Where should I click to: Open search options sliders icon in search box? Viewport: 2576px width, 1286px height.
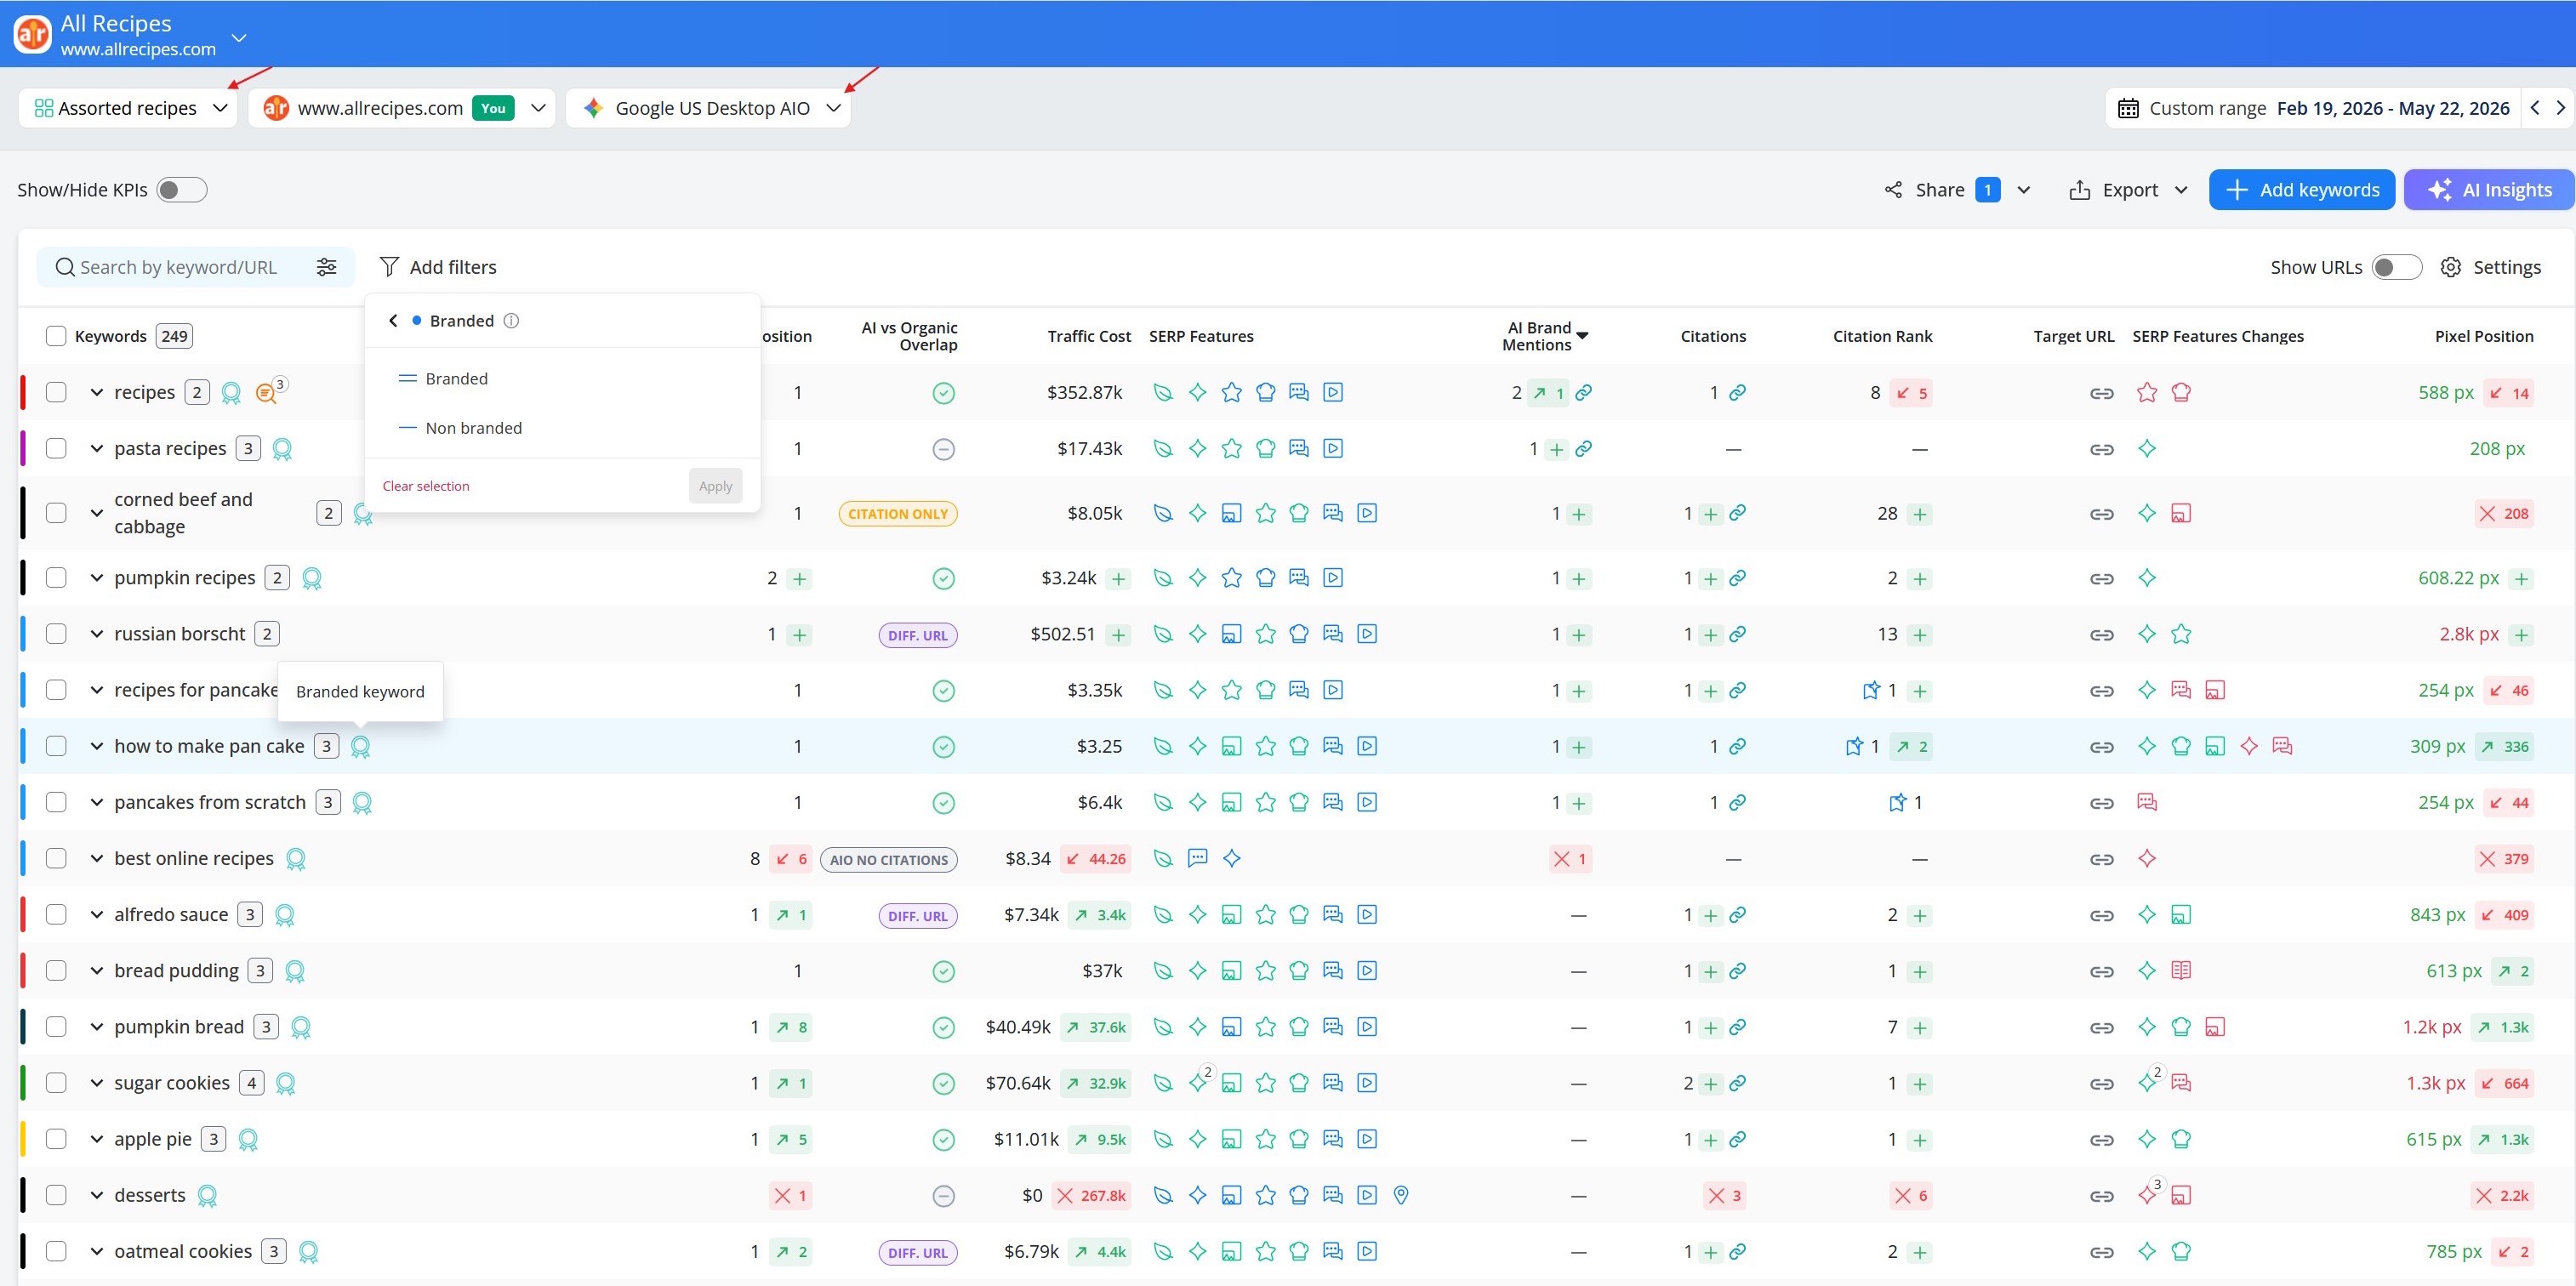(326, 267)
